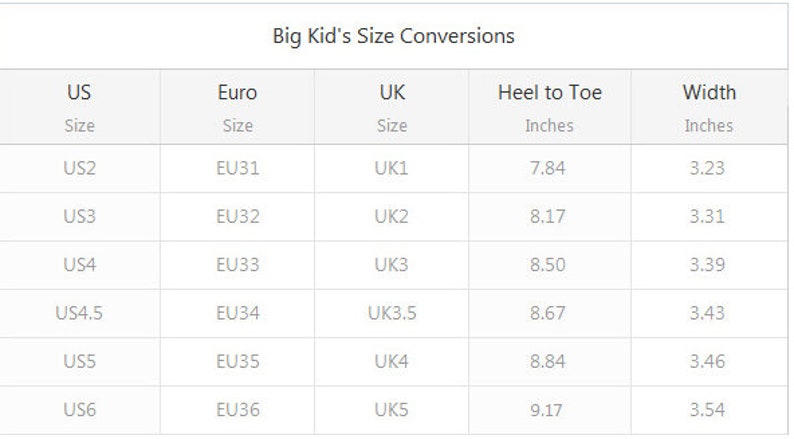
Task: Click the Big Kid's Size Conversions title
Action: (x=393, y=36)
